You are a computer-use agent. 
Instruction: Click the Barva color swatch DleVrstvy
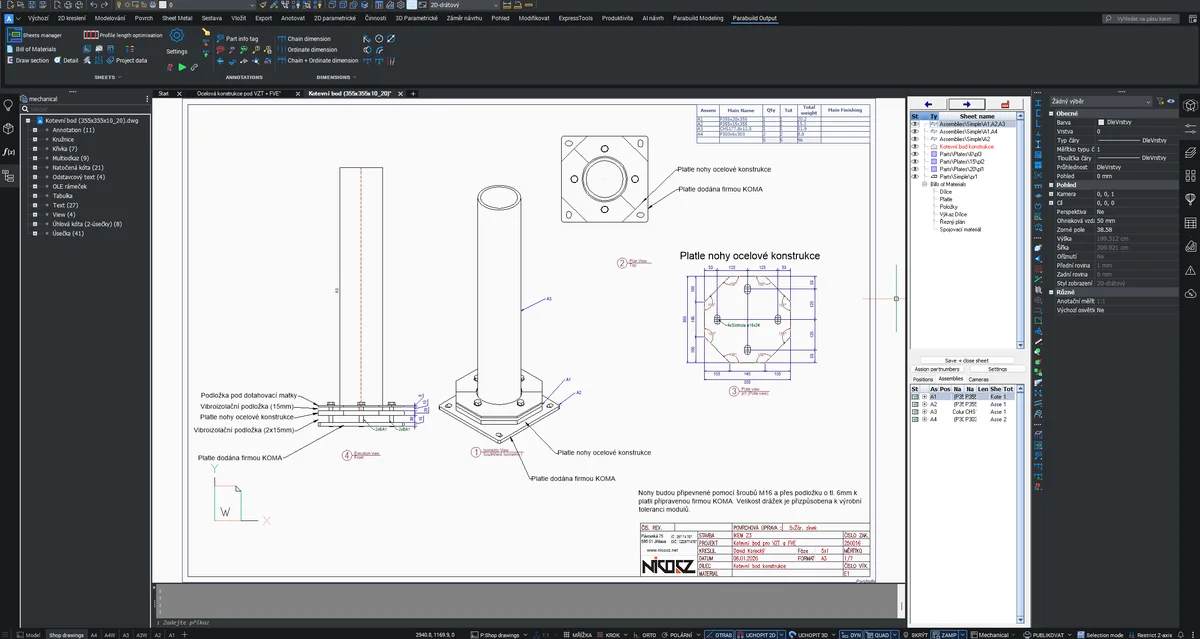pyautogui.click(x=1101, y=122)
